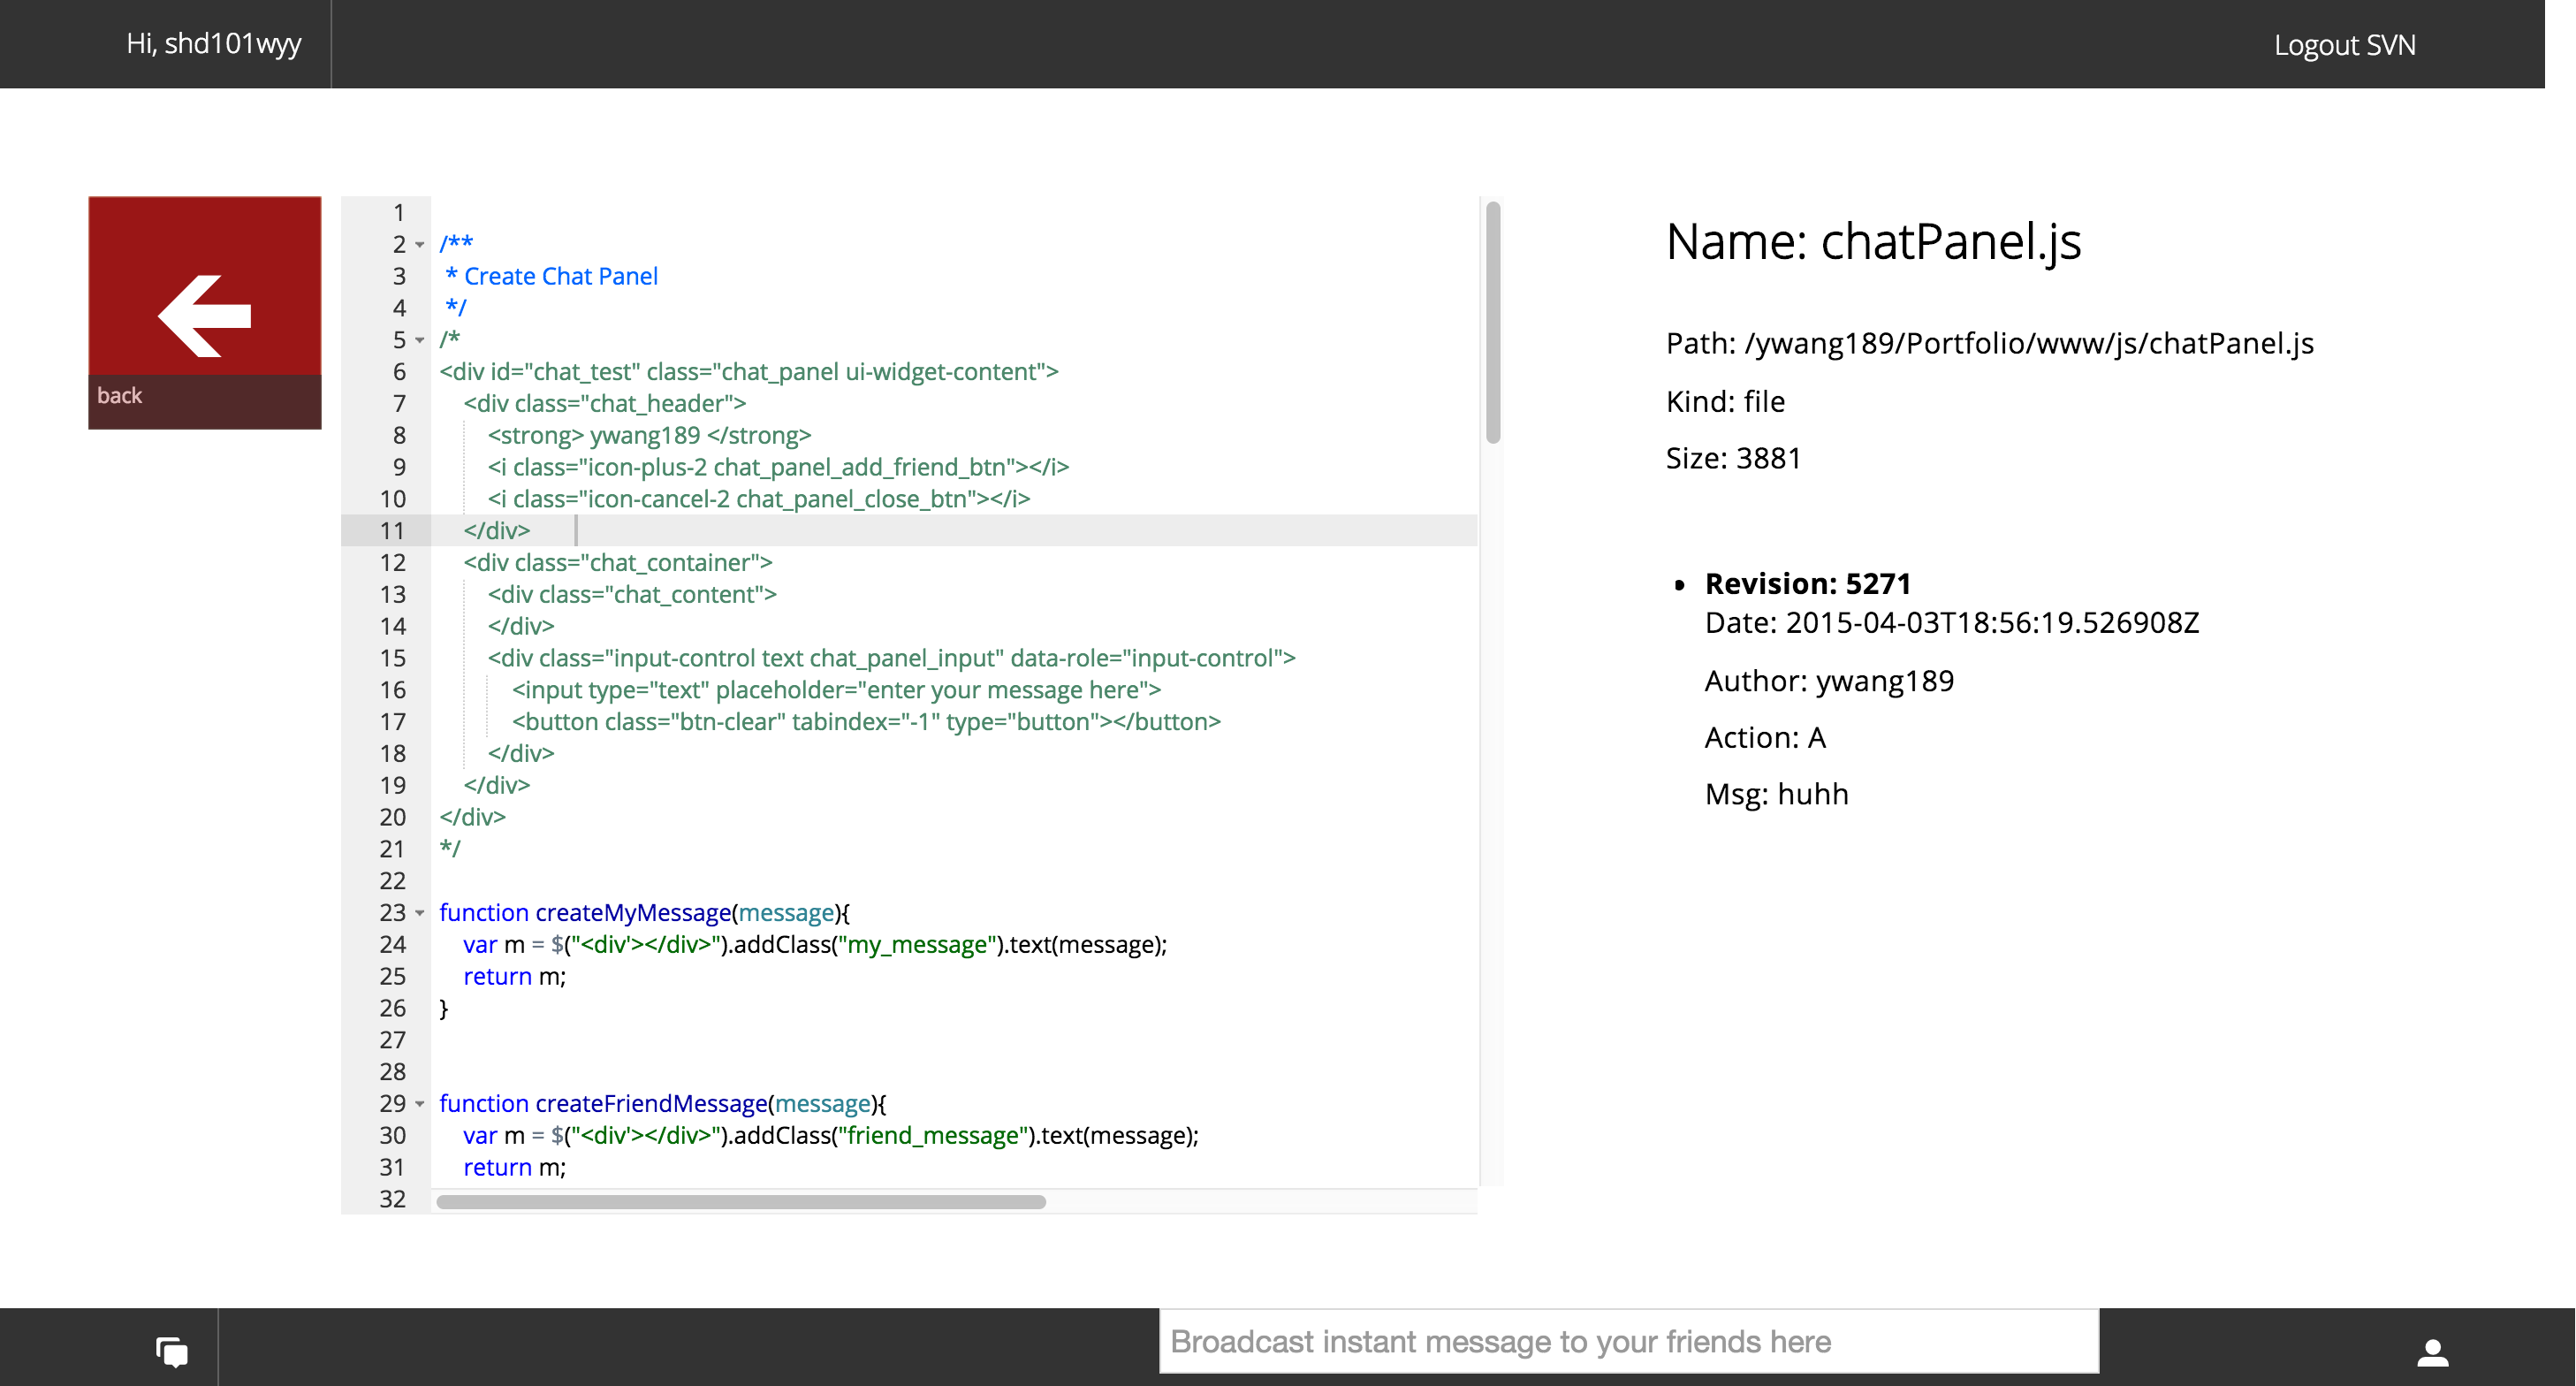
Task: Click 'return m;' on line 25
Action: 514,977
